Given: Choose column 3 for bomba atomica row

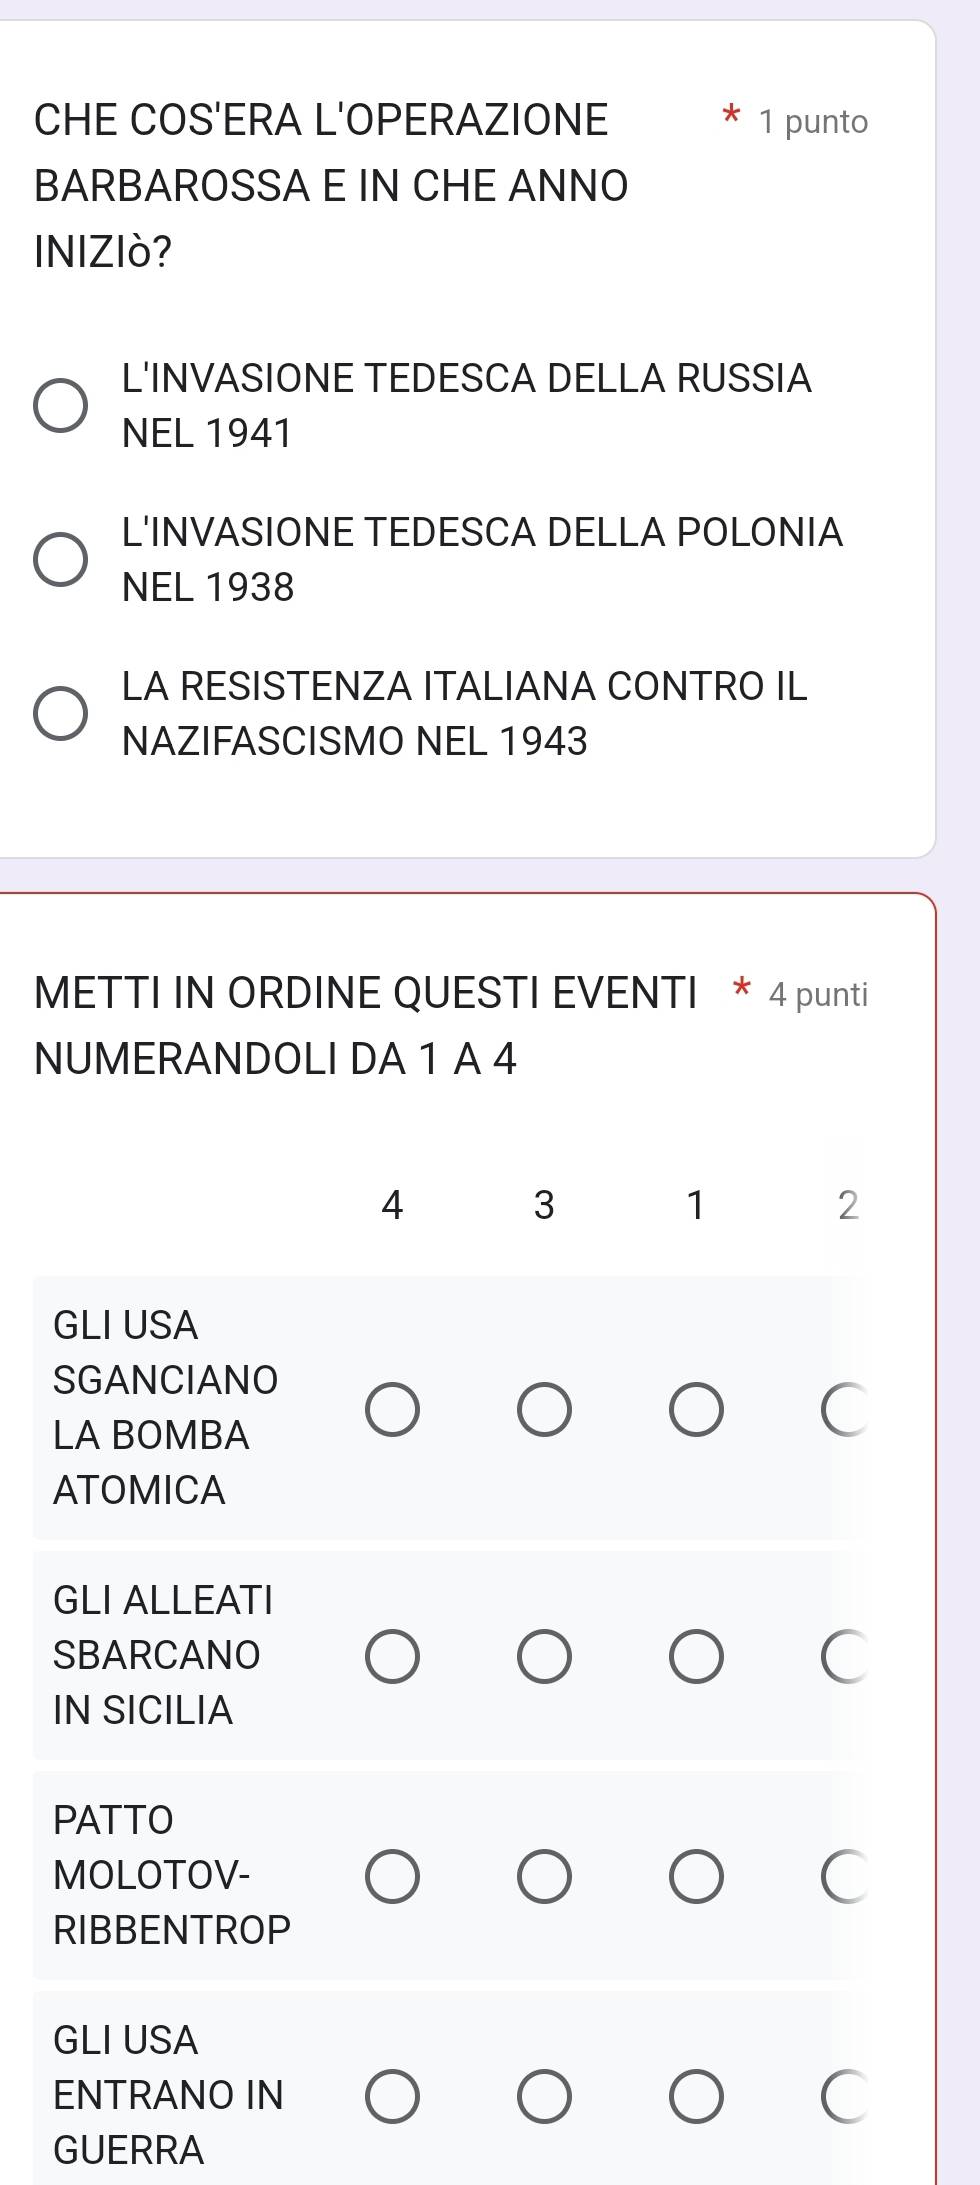Looking at the screenshot, I should click(x=544, y=1410).
